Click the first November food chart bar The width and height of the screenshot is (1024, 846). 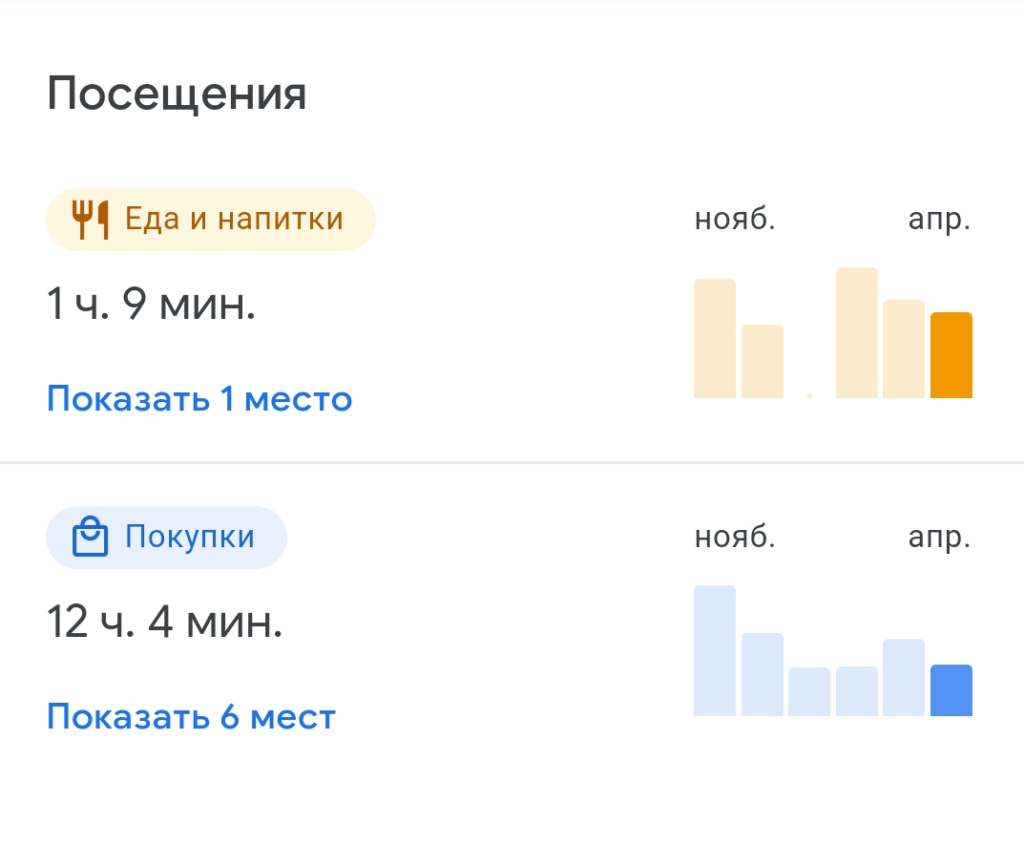point(714,338)
